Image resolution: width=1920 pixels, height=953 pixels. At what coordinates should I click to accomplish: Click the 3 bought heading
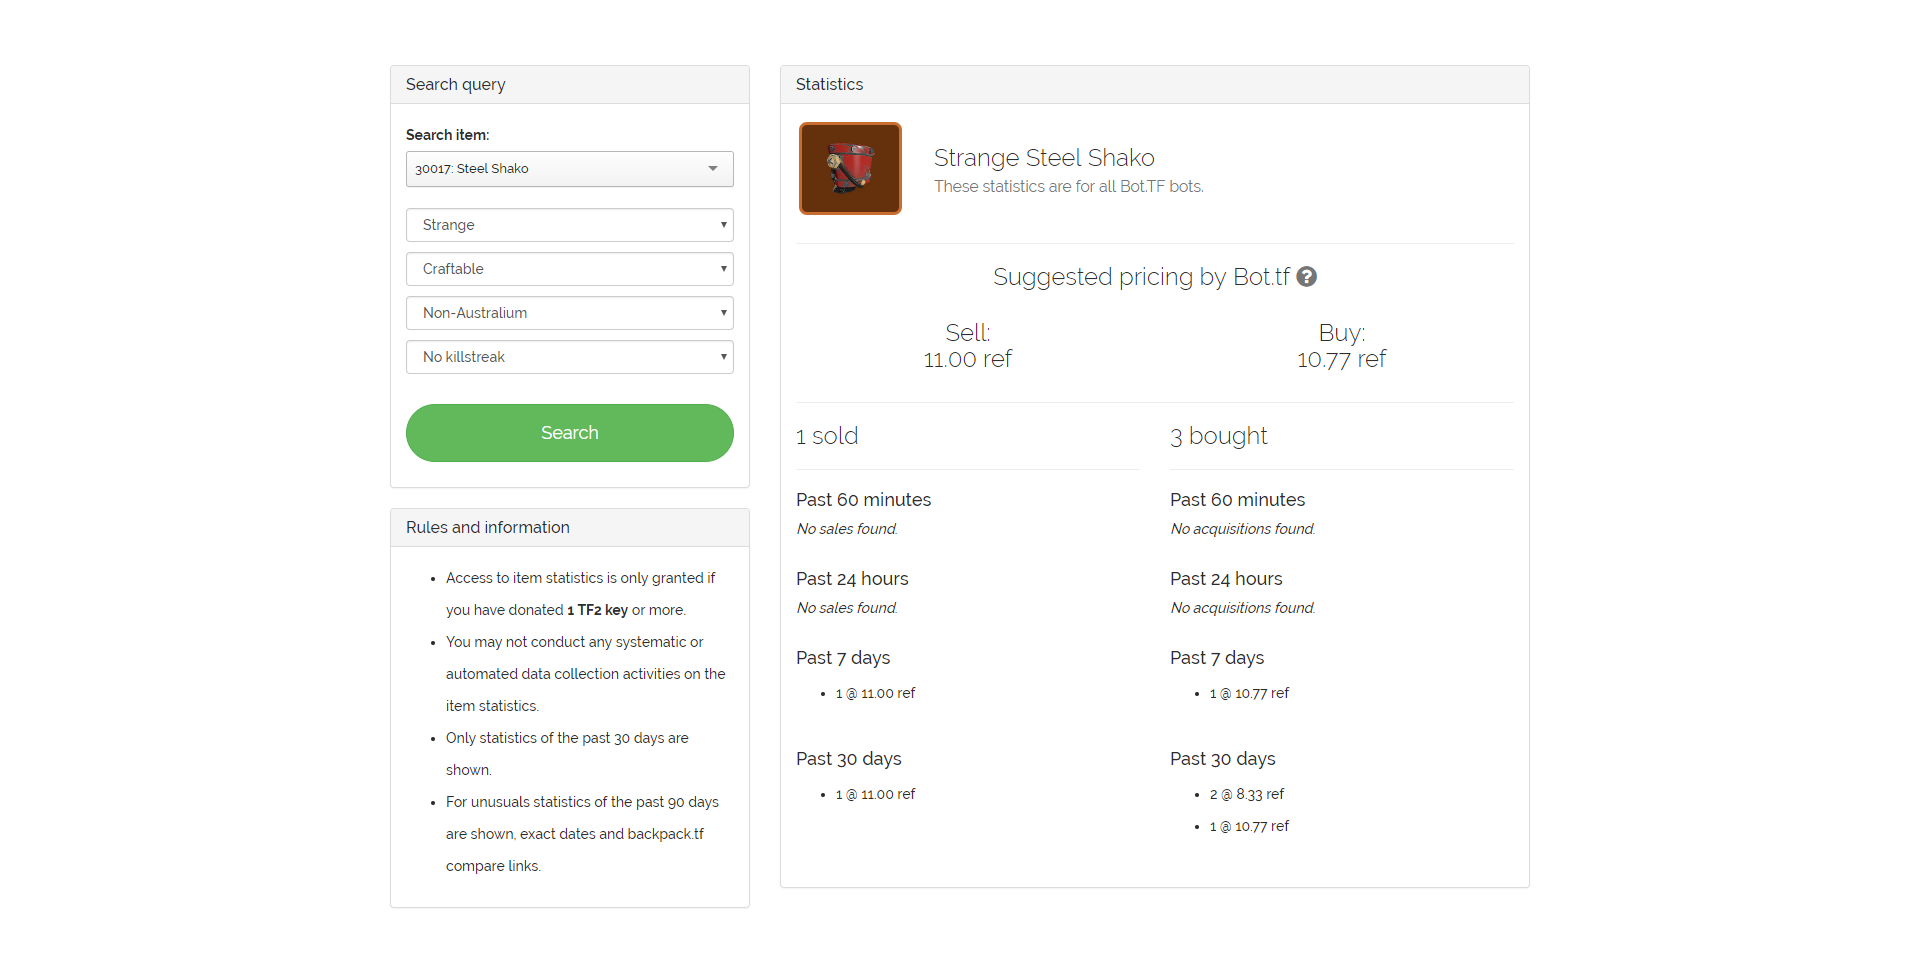pyautogui.click(x=1218, y=436)
